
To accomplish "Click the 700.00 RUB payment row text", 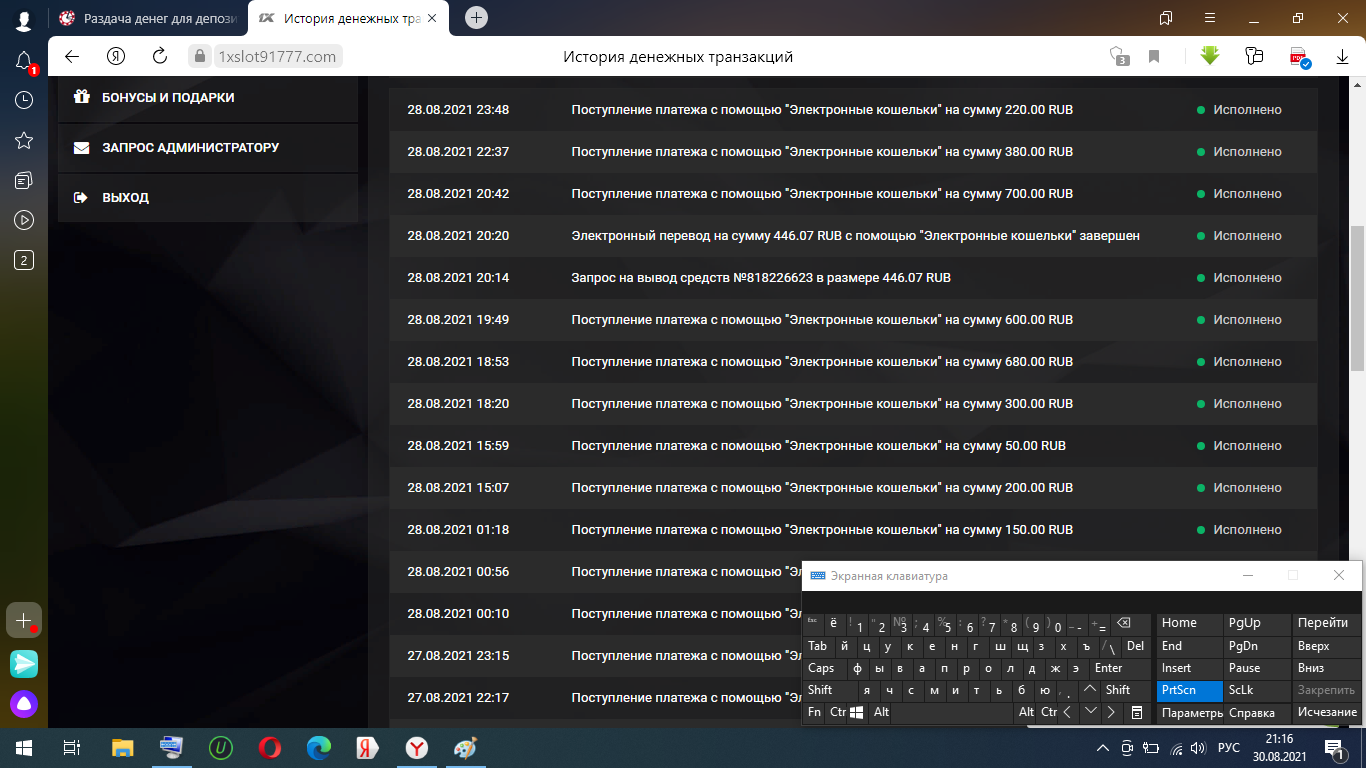I will tap(822, 194).
